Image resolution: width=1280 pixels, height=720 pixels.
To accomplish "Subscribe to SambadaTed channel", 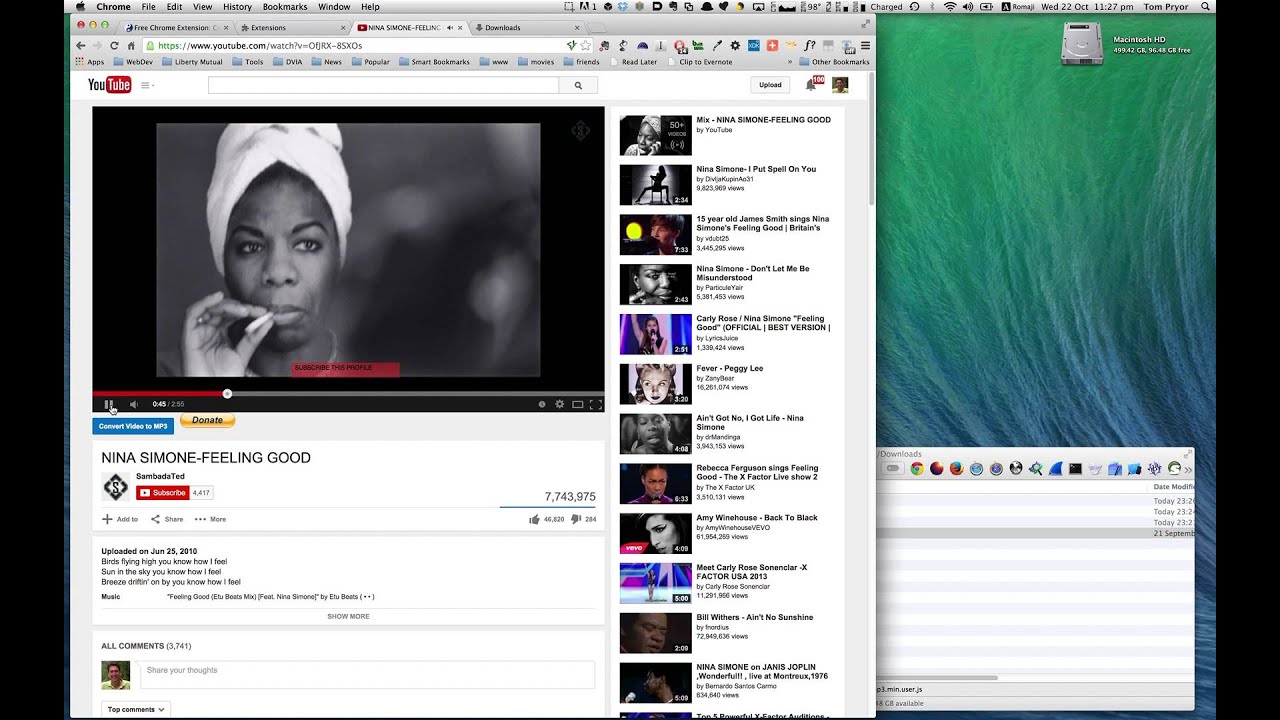I will [163, 492].
